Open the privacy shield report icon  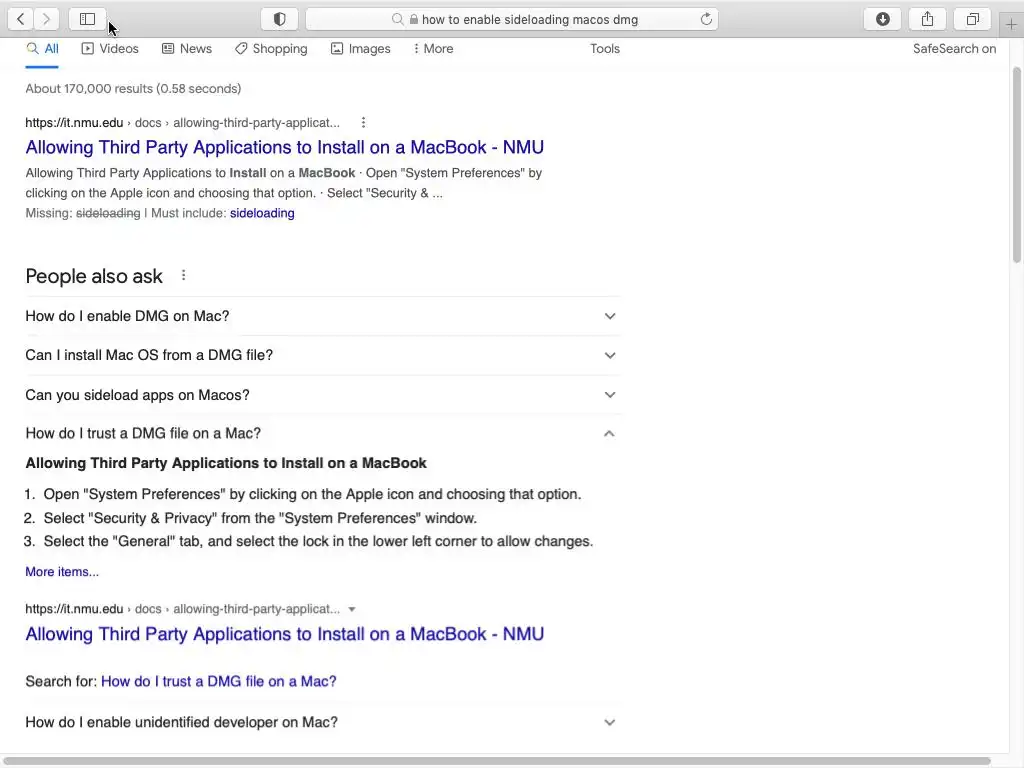pos(280,19)
